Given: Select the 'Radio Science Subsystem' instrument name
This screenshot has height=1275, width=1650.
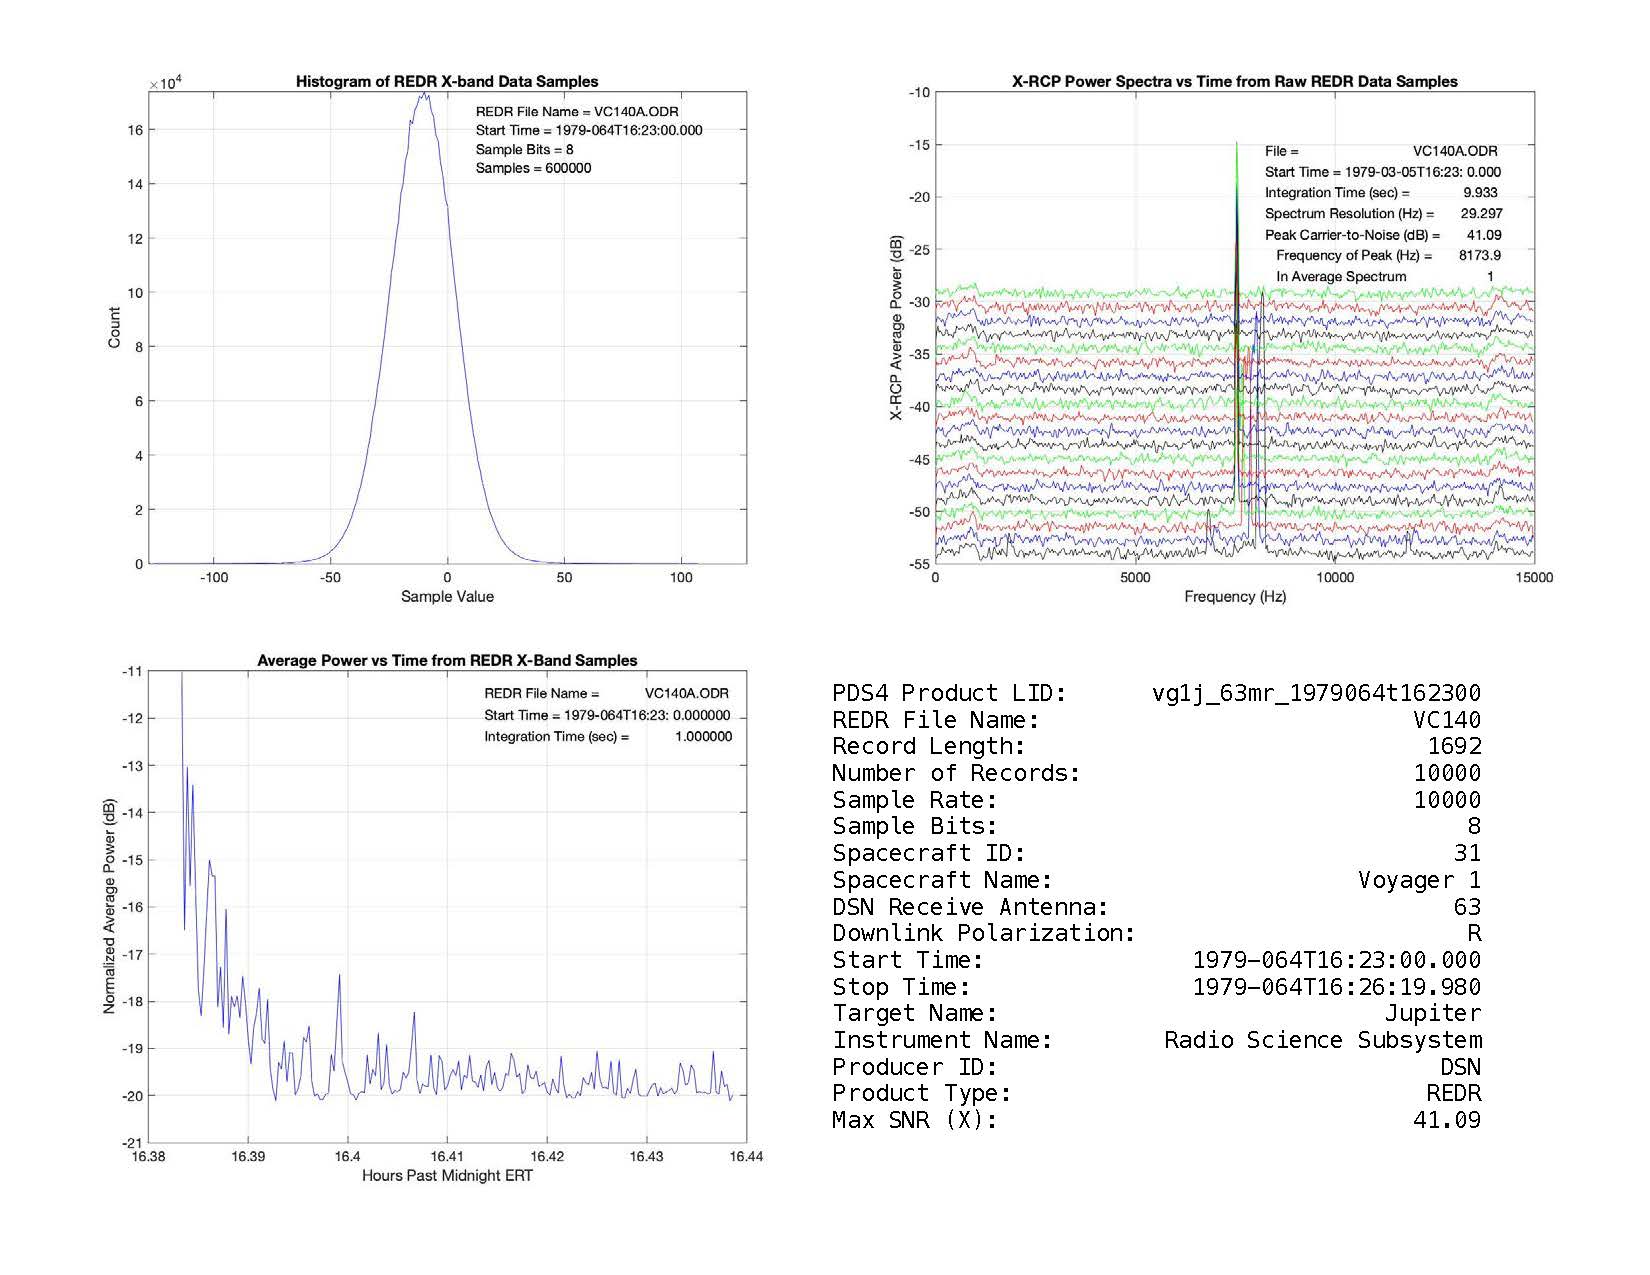Looking at the screenshot, I should click(1322, 1040).
